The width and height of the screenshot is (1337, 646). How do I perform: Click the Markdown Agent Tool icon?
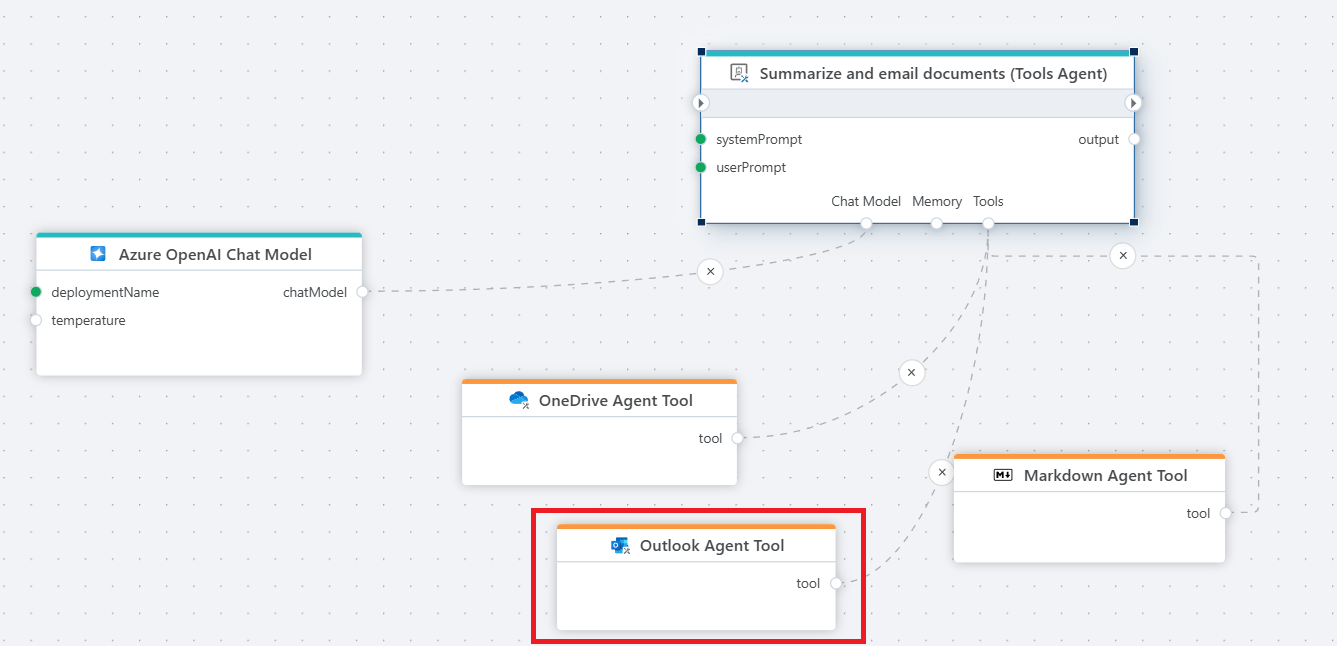coord(1003,475)
